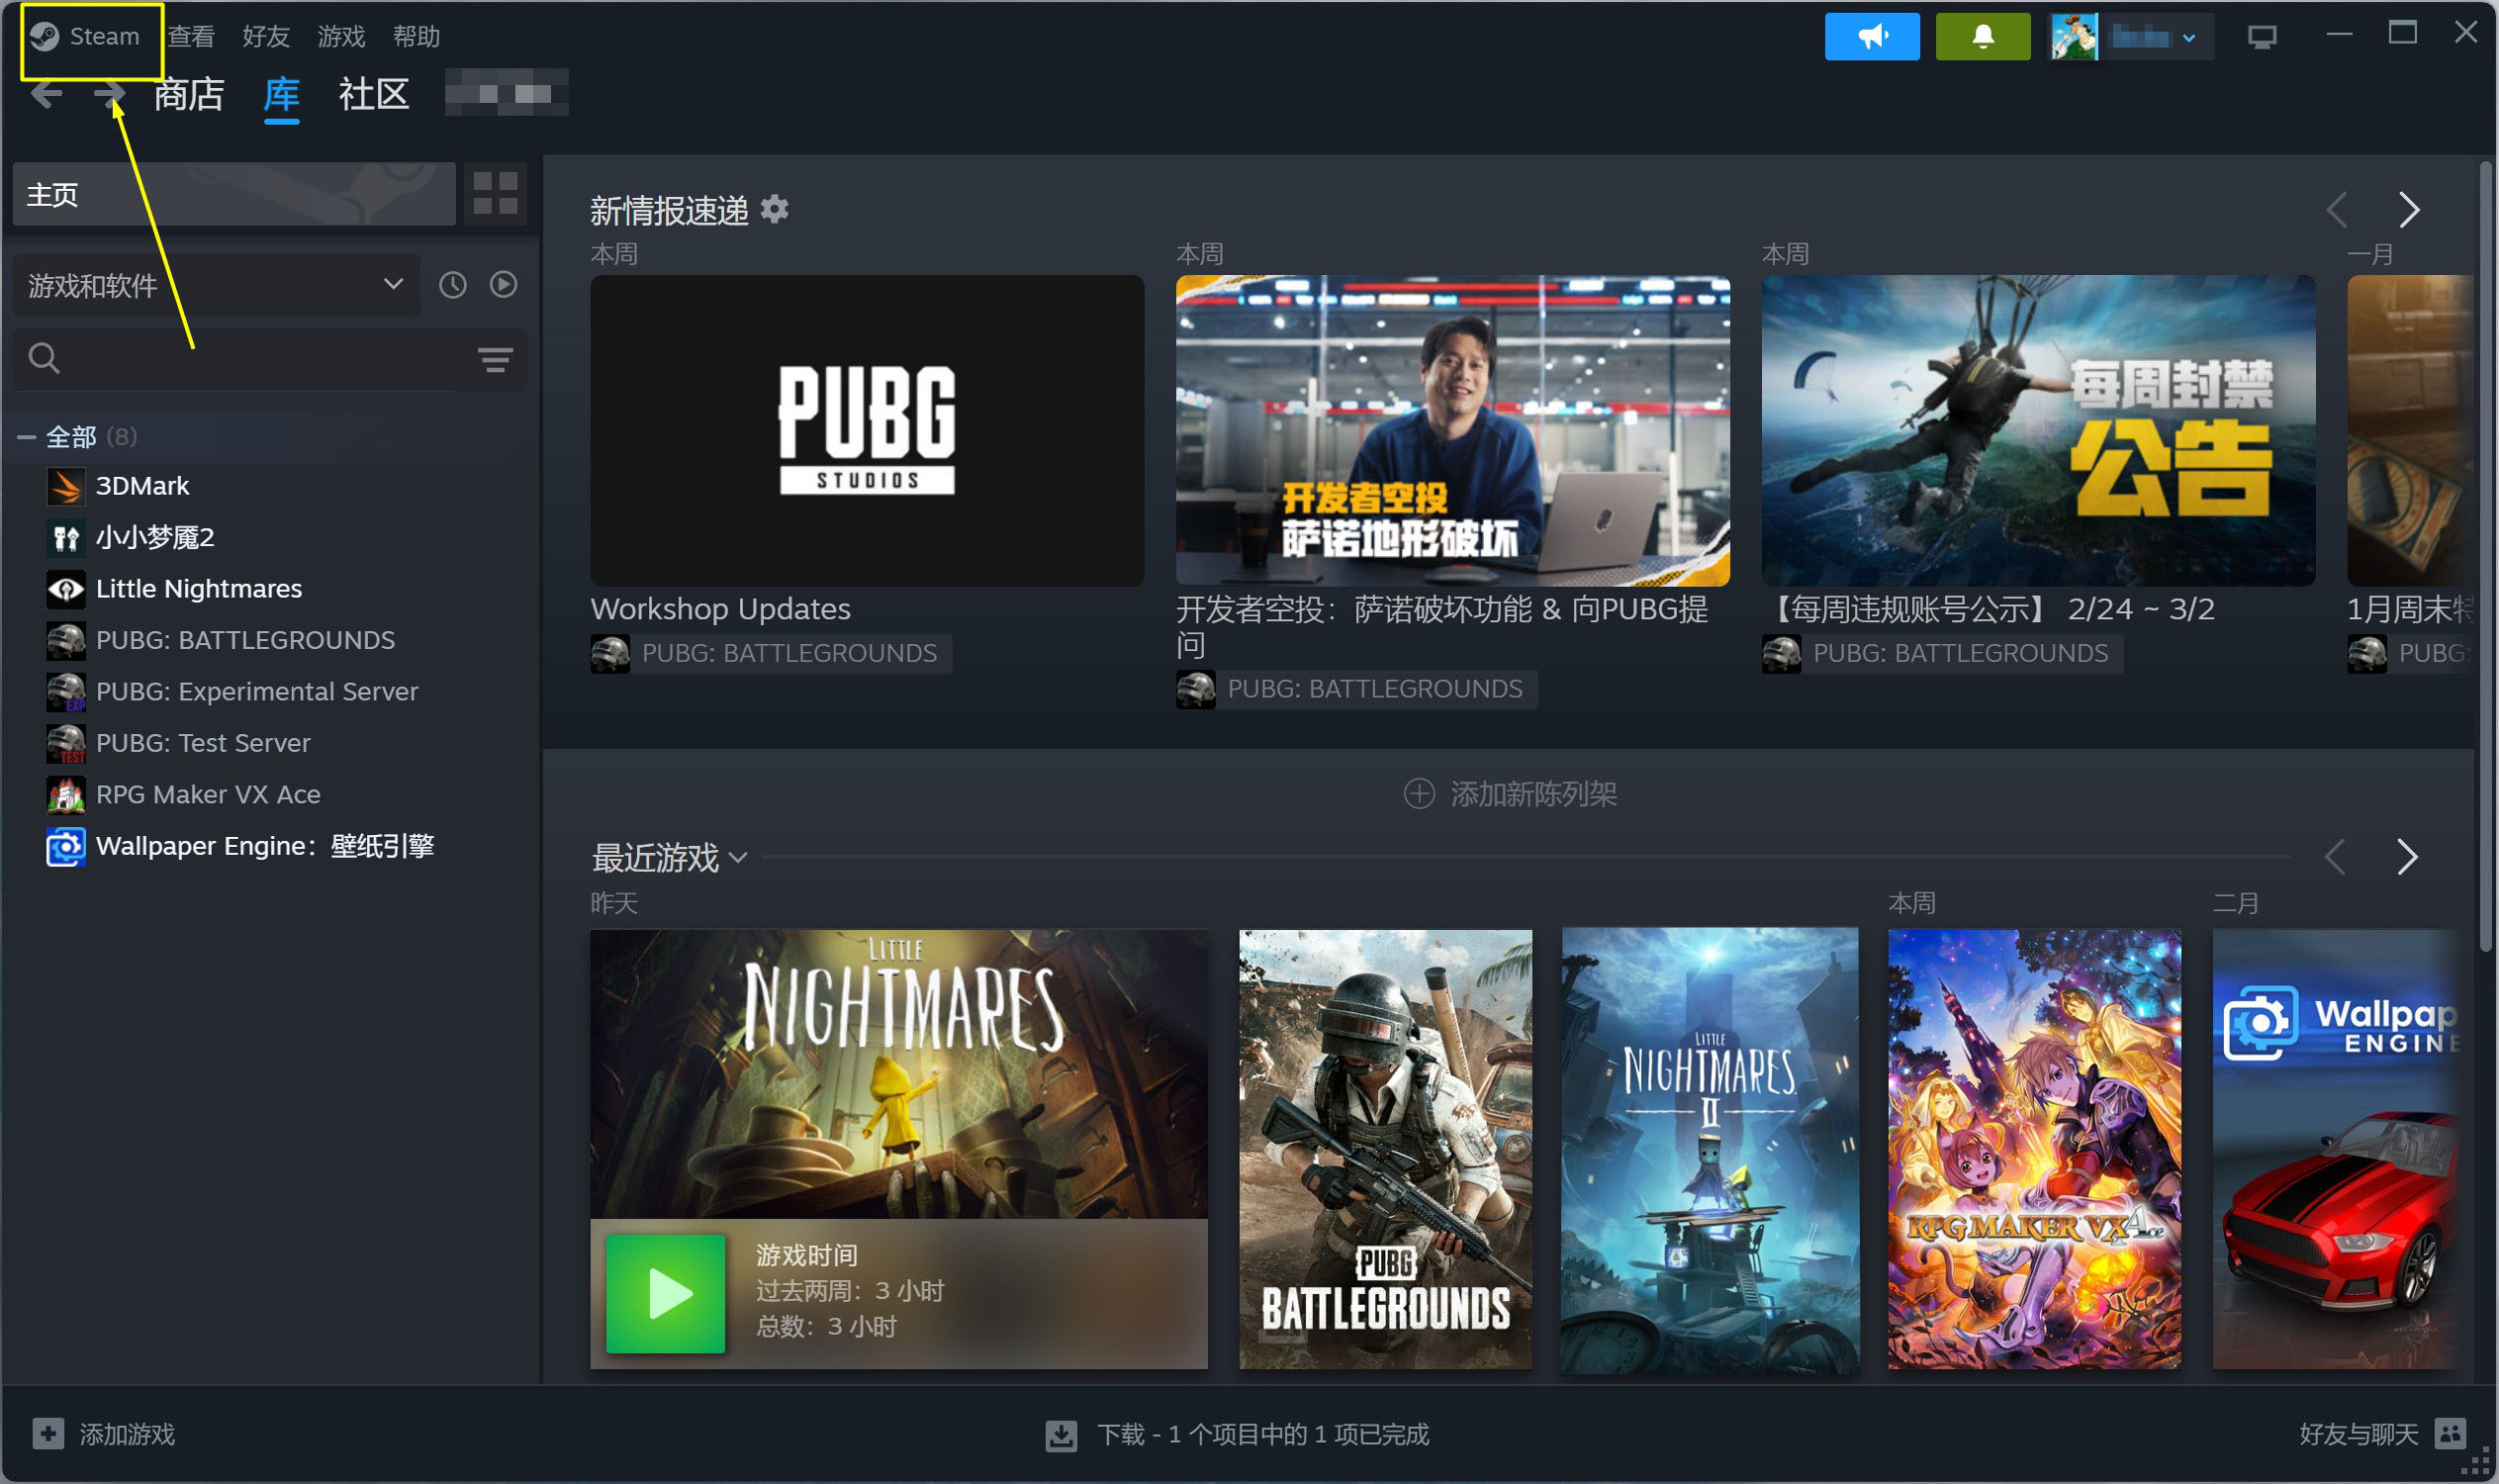Switch to the 库 tab
Screen dimensions: 2499x1484
tap(281, 94)
